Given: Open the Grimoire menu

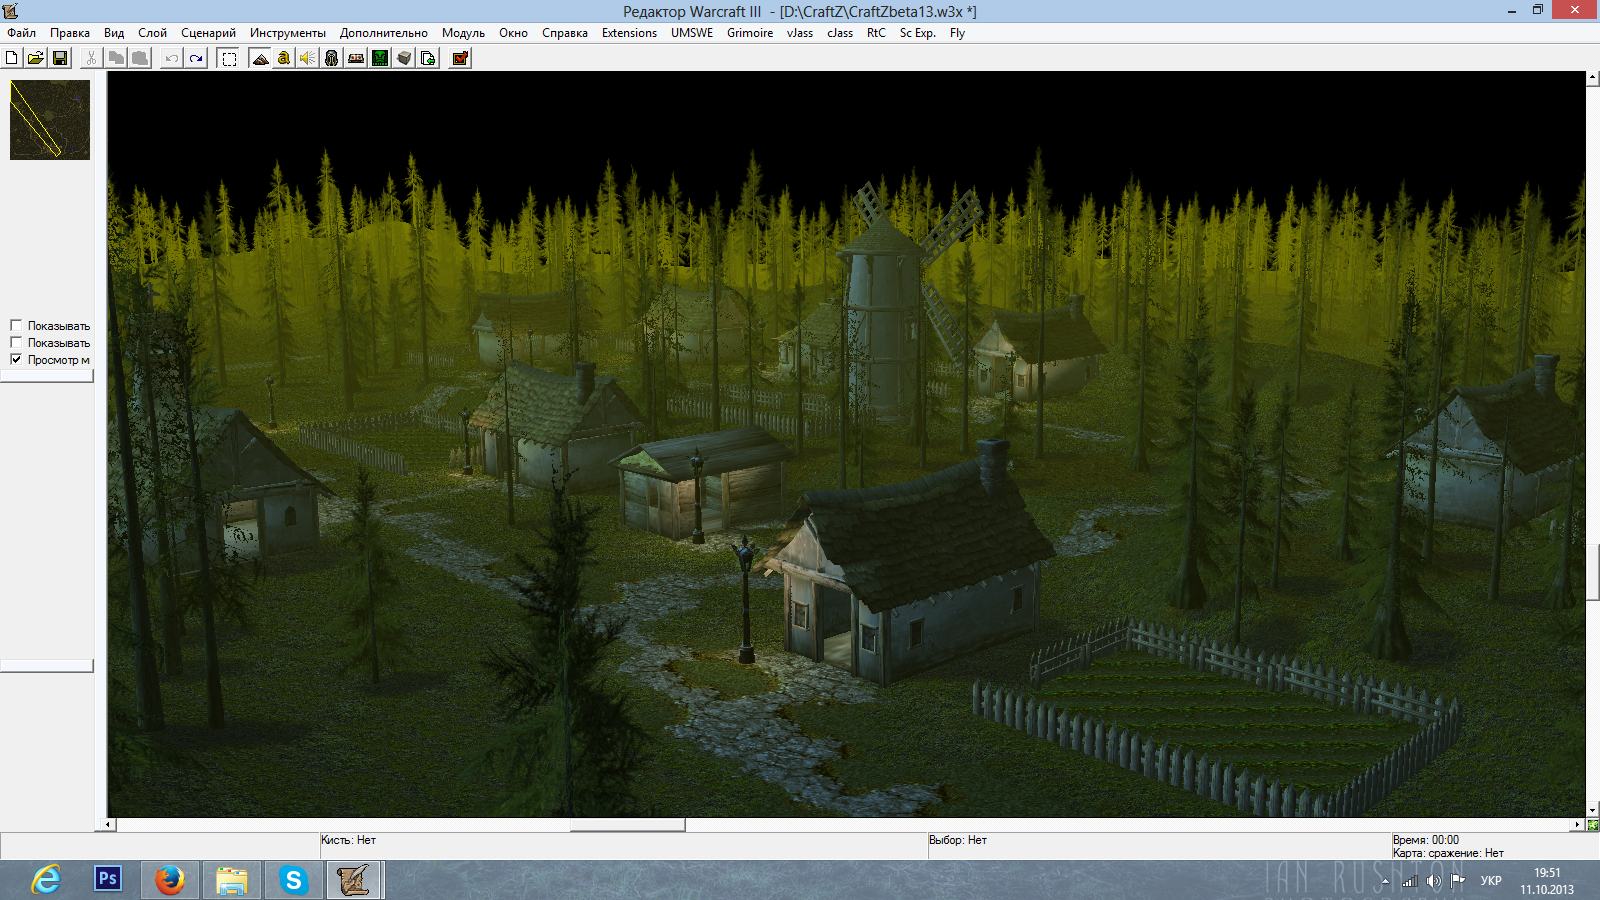Looking at the screenshot, I should (x=750, y=33).
